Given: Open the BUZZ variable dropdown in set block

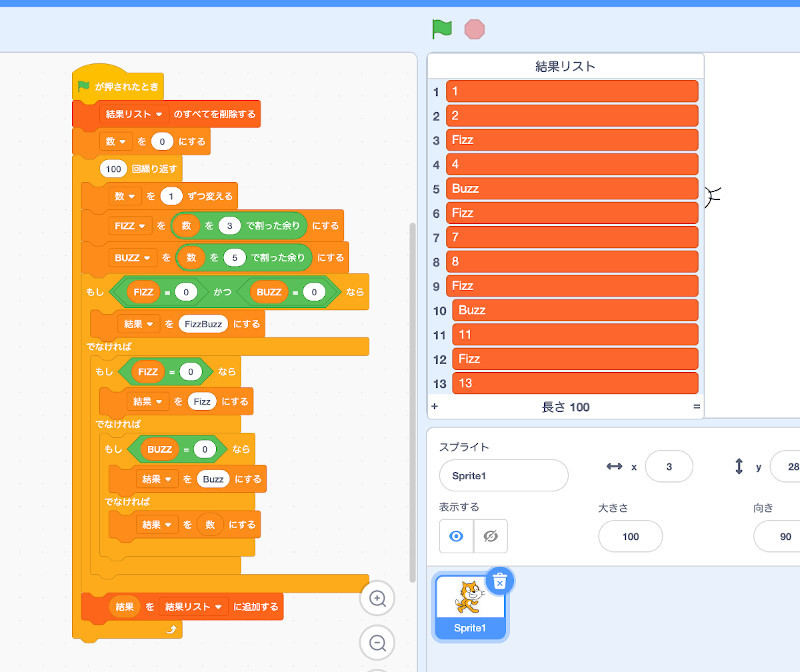Looking at the screenshot, I should (148, 258).
